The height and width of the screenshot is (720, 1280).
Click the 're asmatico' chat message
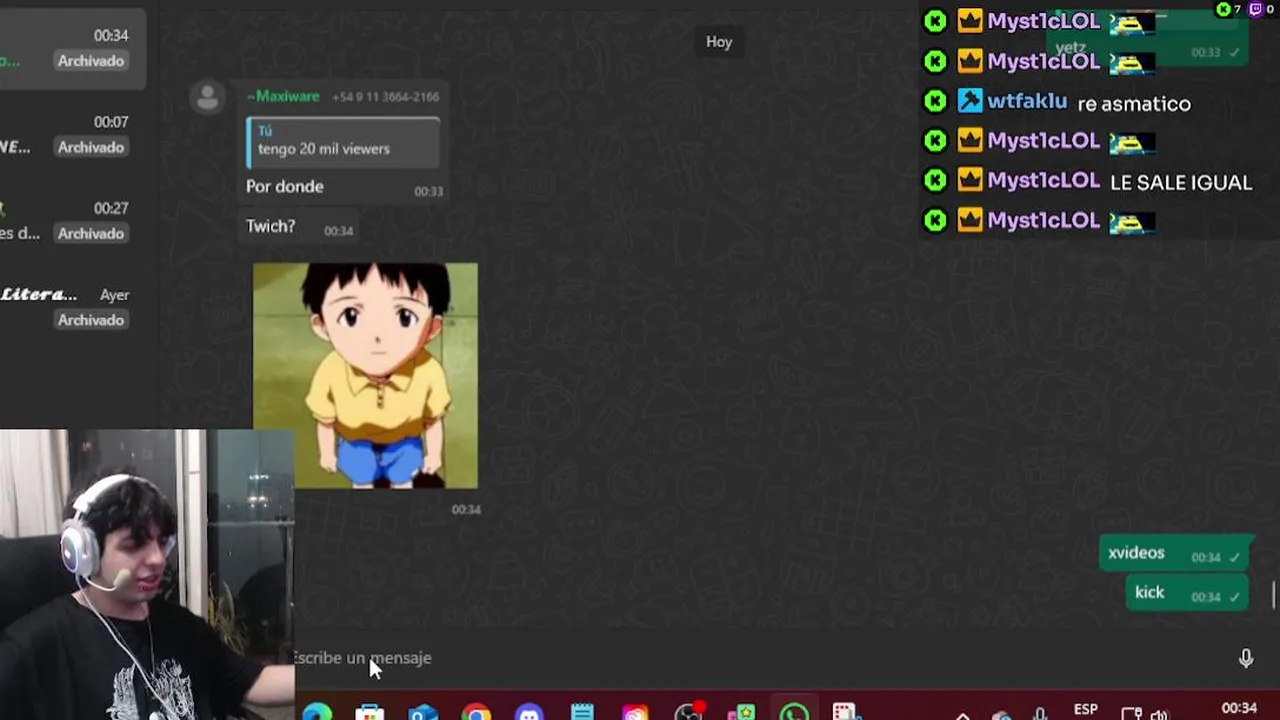(x=1134, y=103)
